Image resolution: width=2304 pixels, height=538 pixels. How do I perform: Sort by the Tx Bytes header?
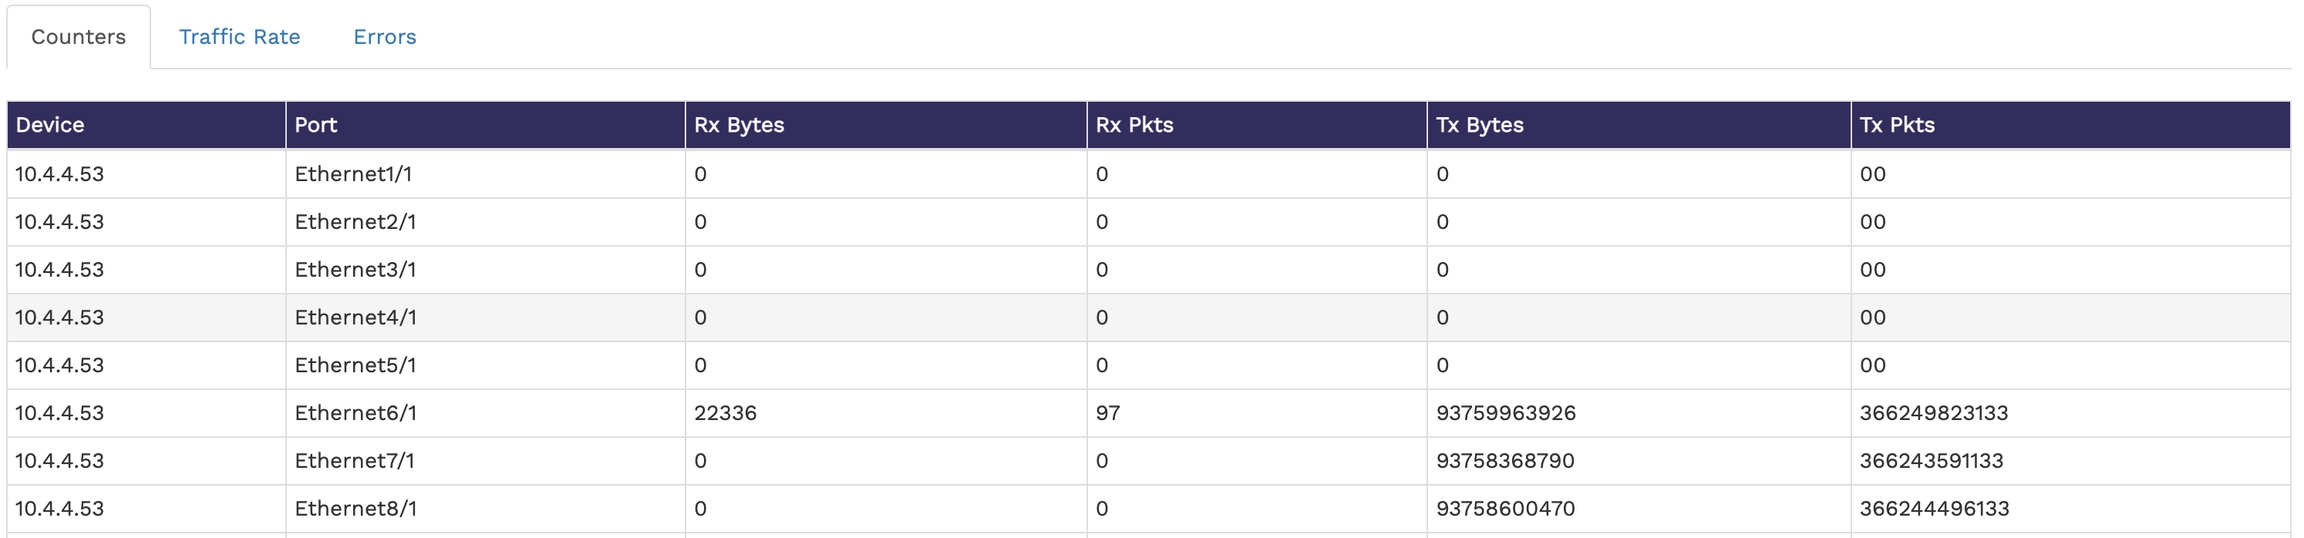(x=1479, y=125)
